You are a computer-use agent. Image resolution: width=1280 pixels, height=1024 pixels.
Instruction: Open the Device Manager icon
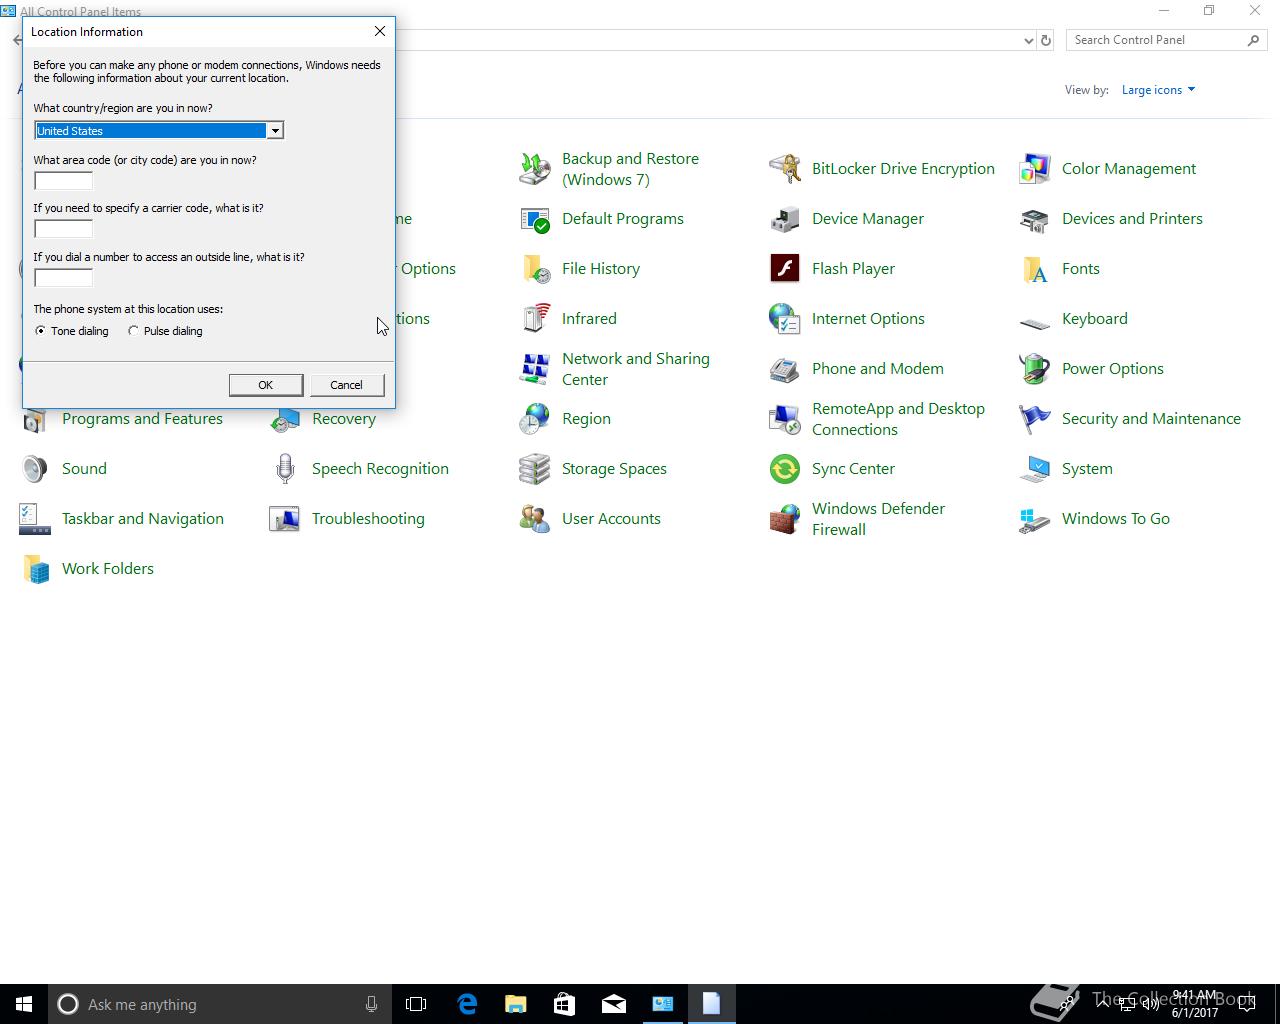[785, 219]
